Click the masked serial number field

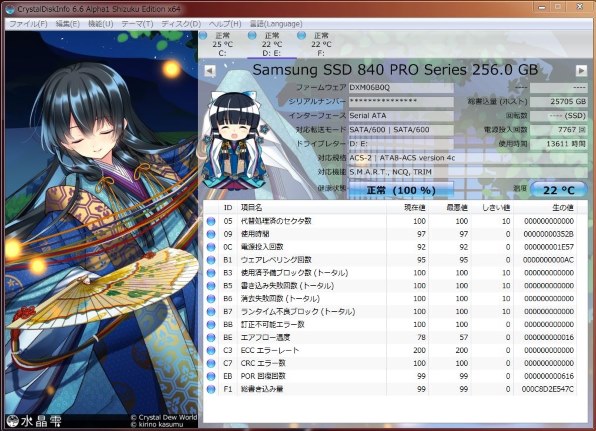[401, 102]
